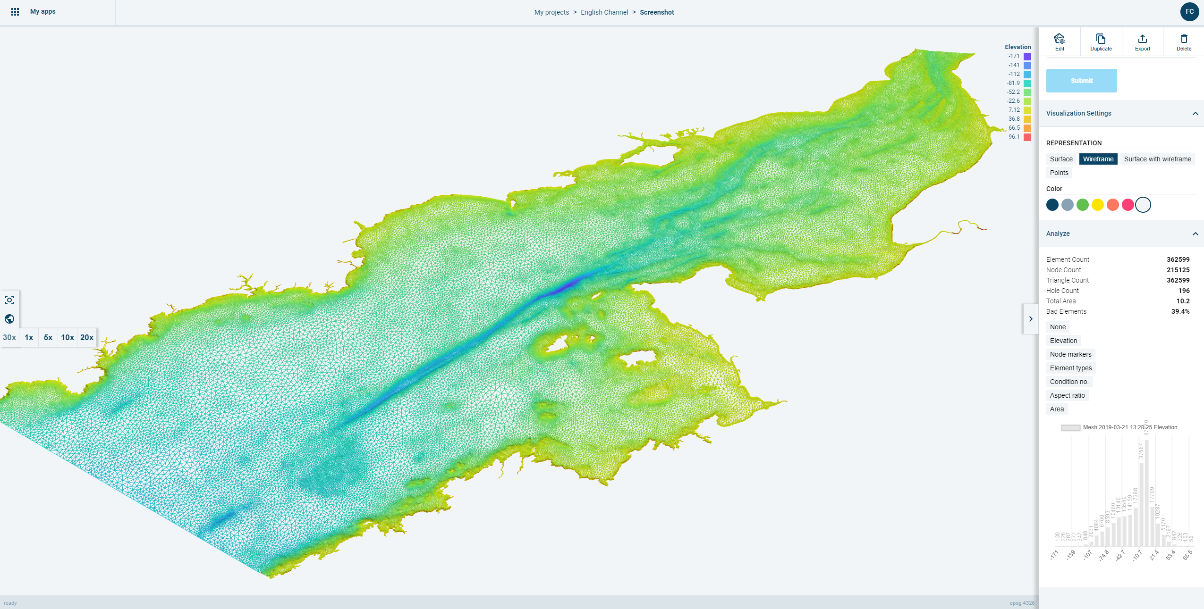Pick the yellow color swatch
The height and width of the screenshot is (609, 1204).
point(1097,205)
